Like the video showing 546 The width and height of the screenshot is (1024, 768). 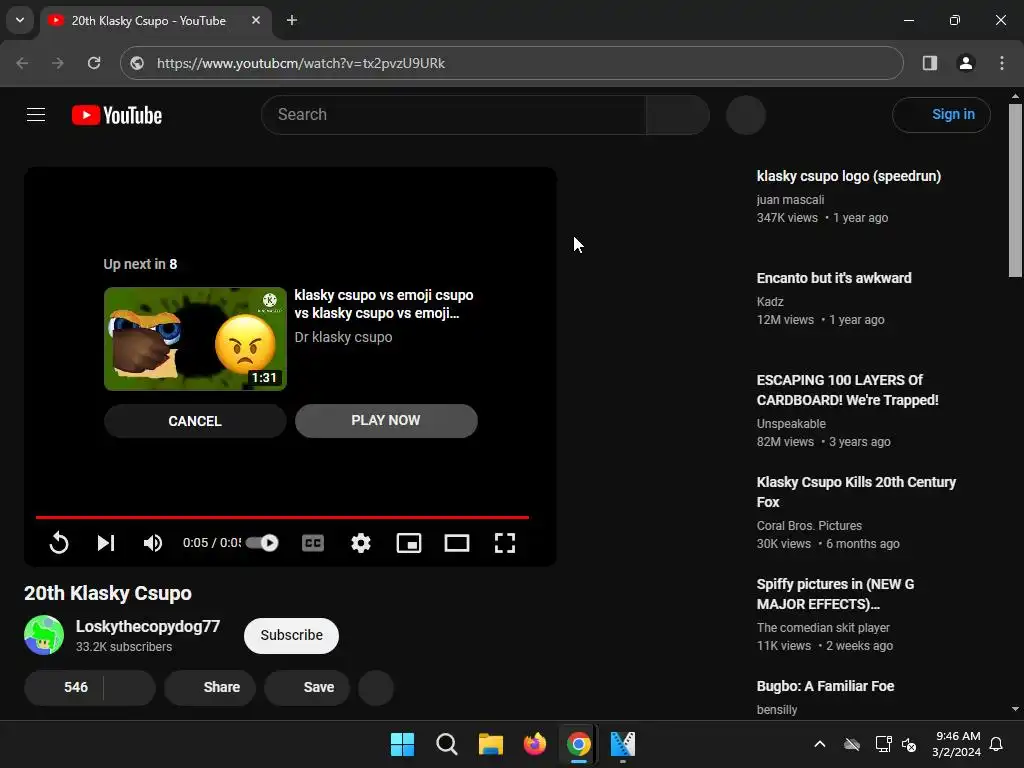[x=64, y=688]
